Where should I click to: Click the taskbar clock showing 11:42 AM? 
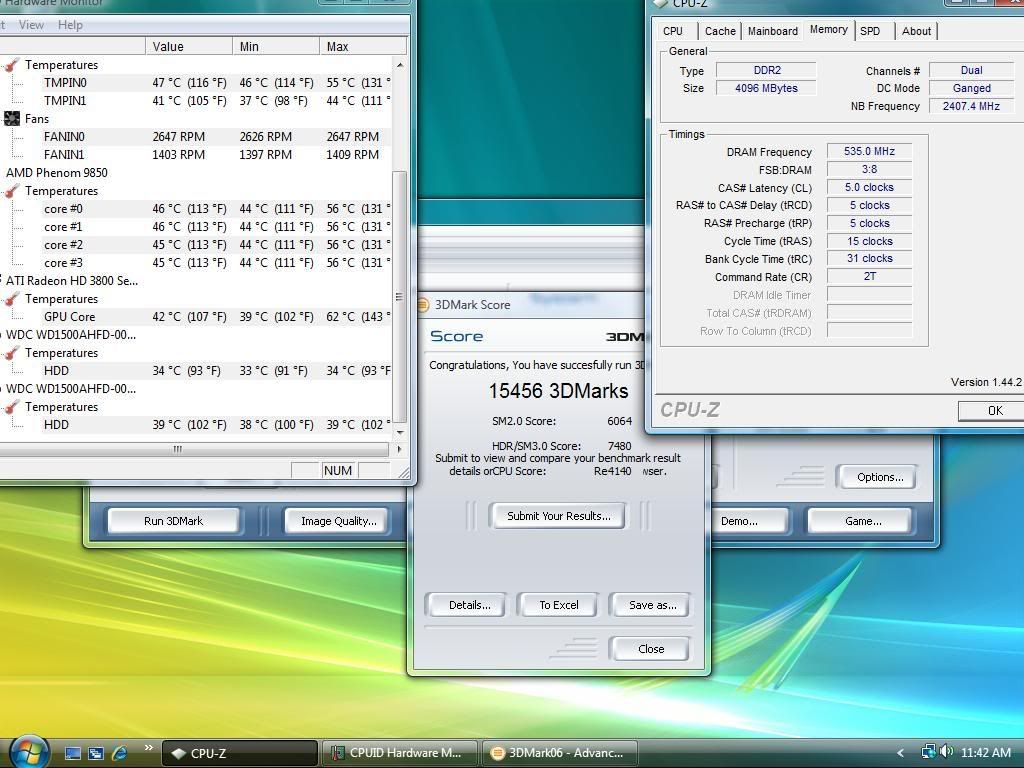coord(986,752)
